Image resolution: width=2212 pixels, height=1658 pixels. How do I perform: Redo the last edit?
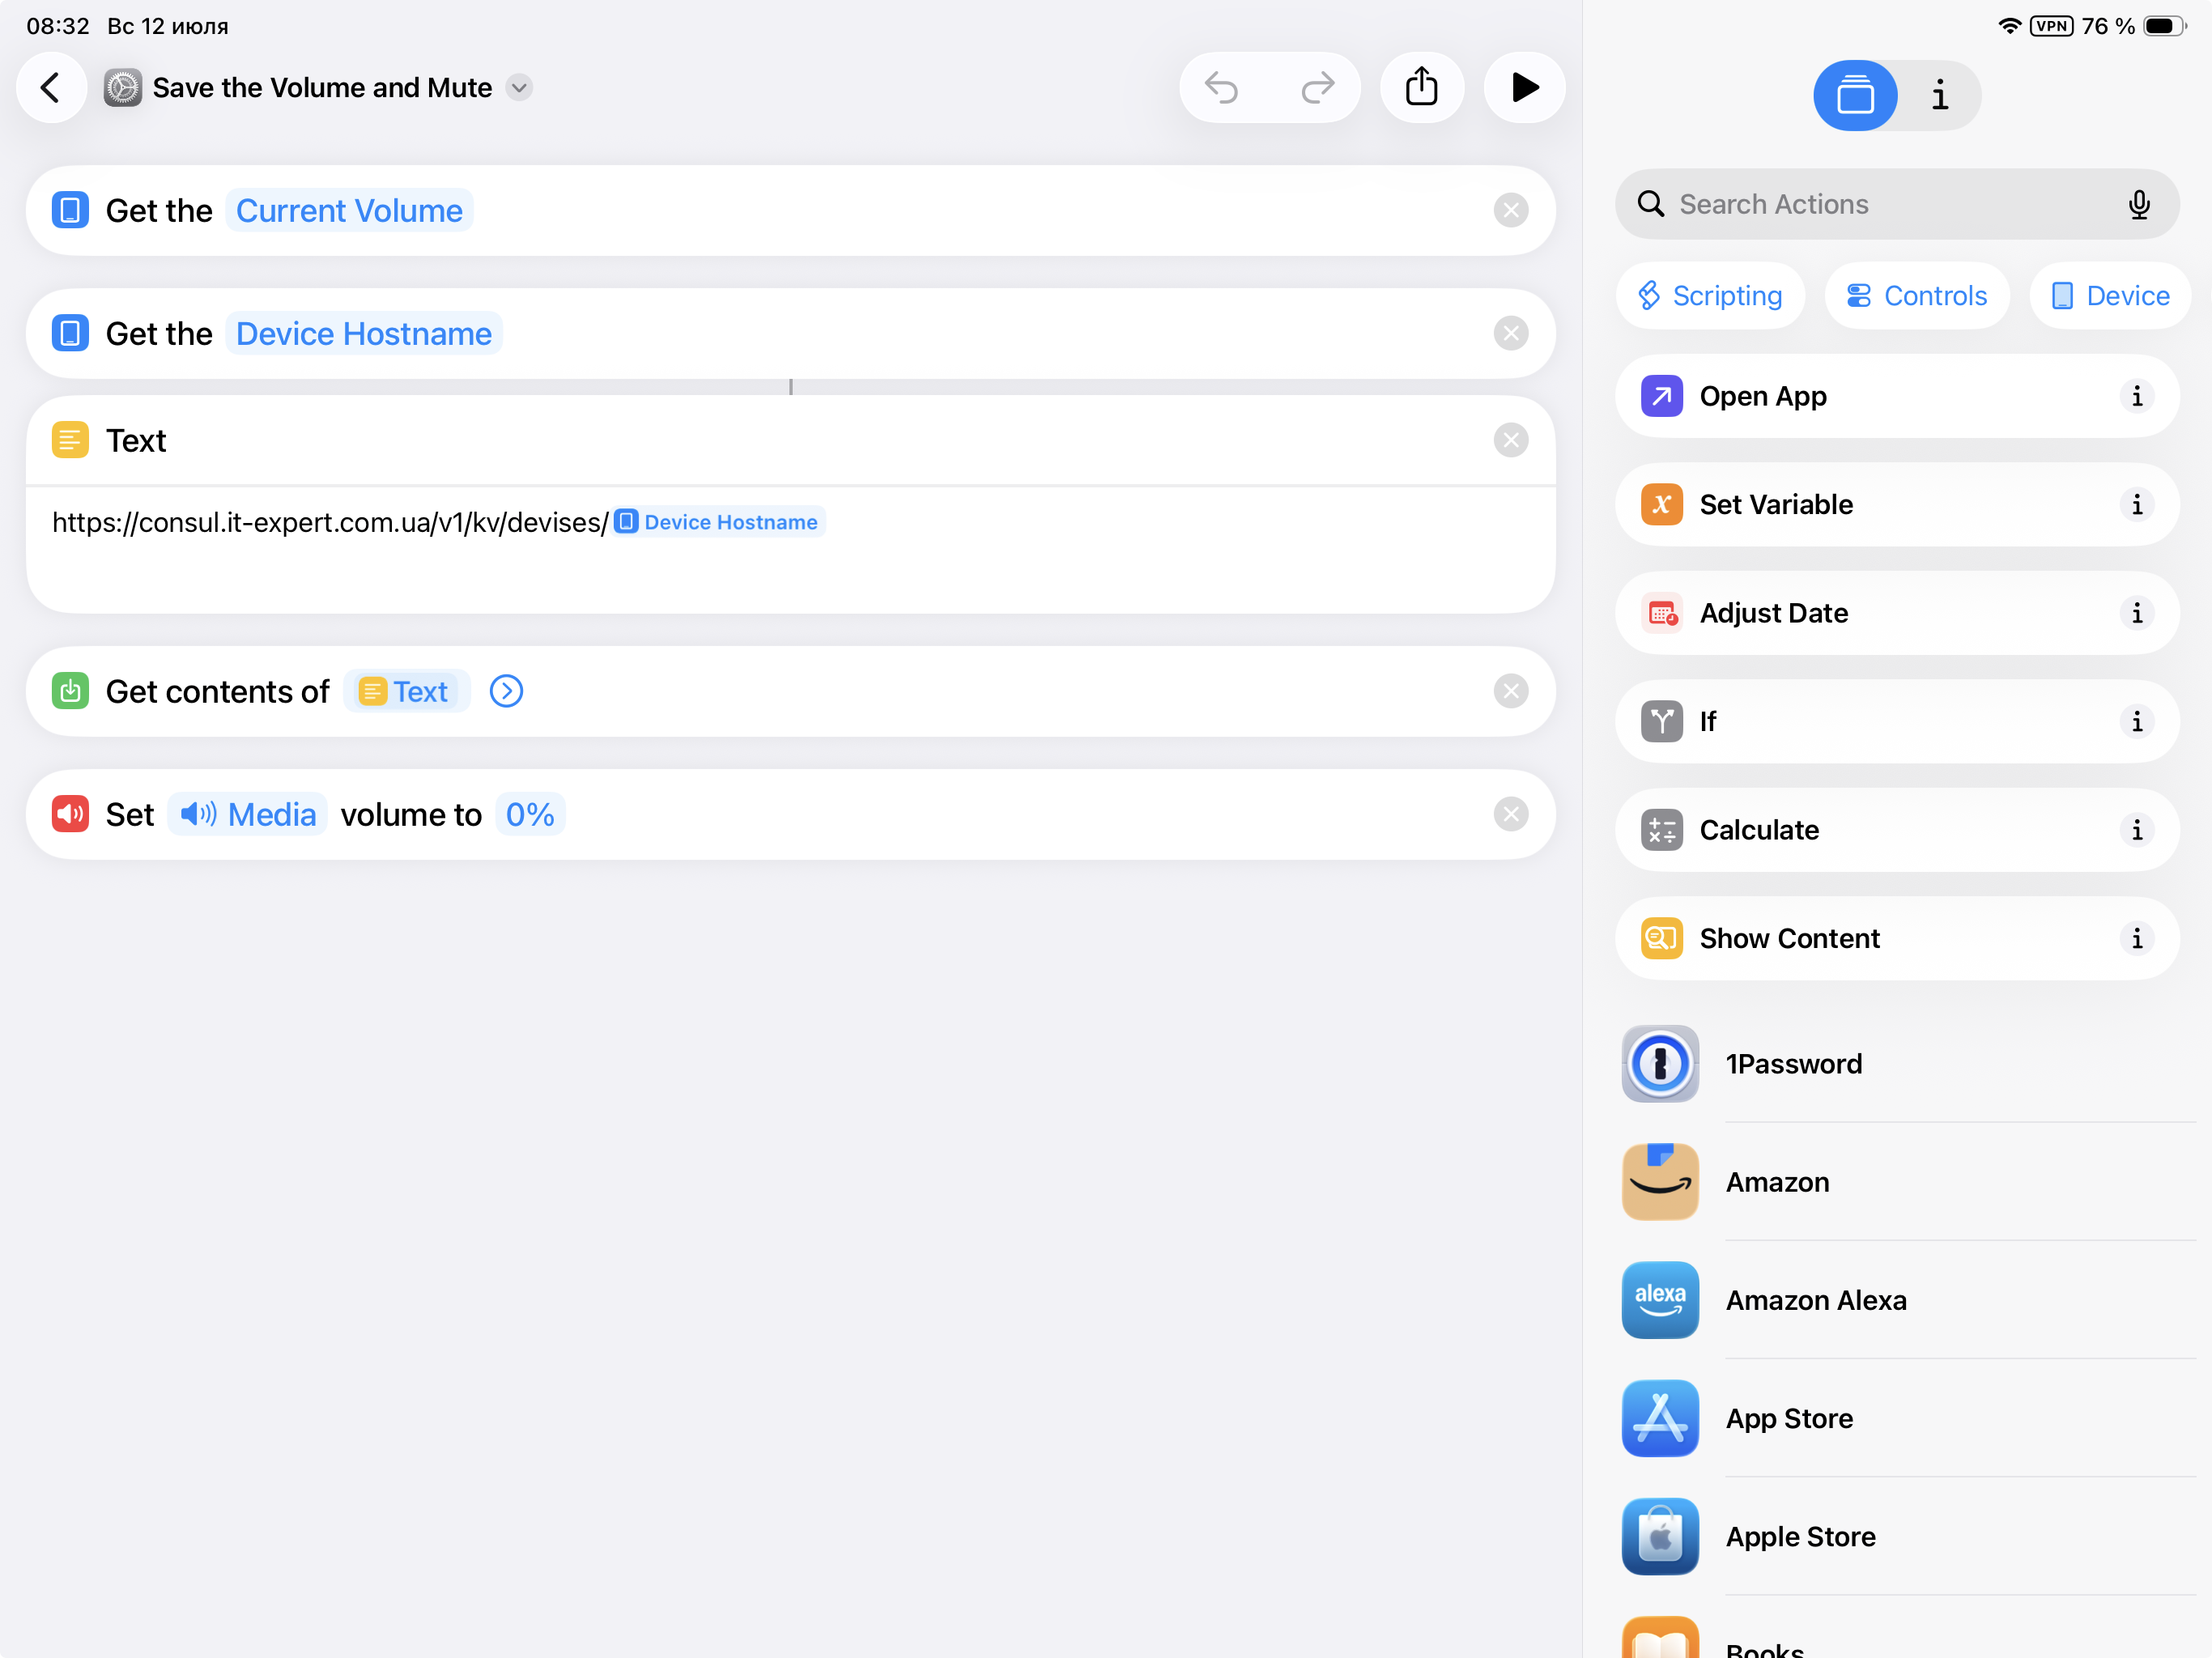1317,88
